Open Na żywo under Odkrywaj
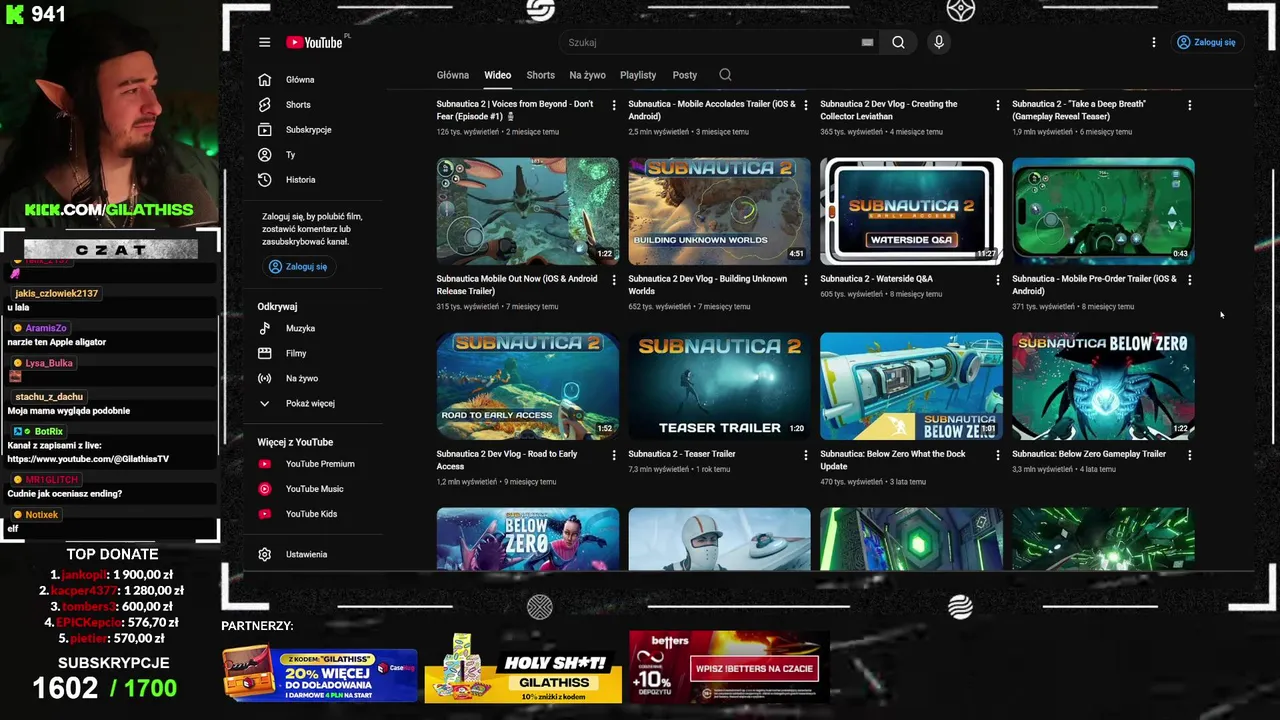This screenshot has height=720, width=1280. pyautogui.click(x=302, y=379)
